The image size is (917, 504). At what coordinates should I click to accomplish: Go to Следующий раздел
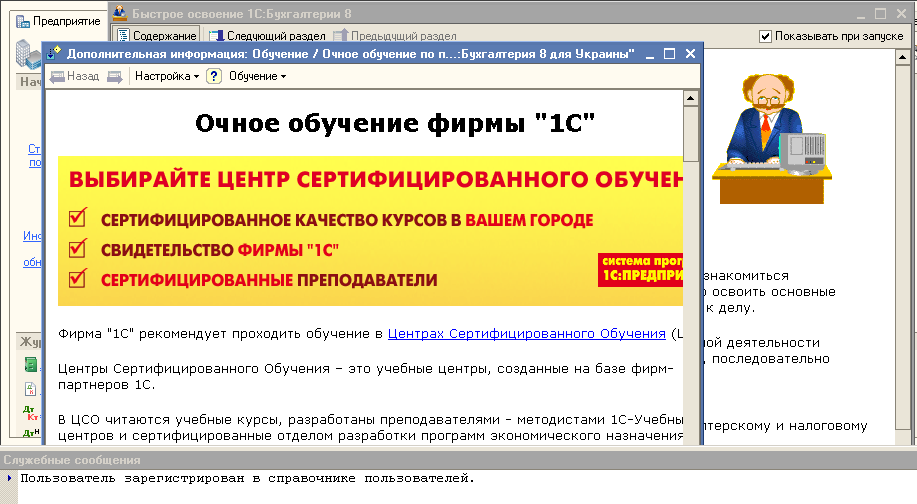point(267,36)
